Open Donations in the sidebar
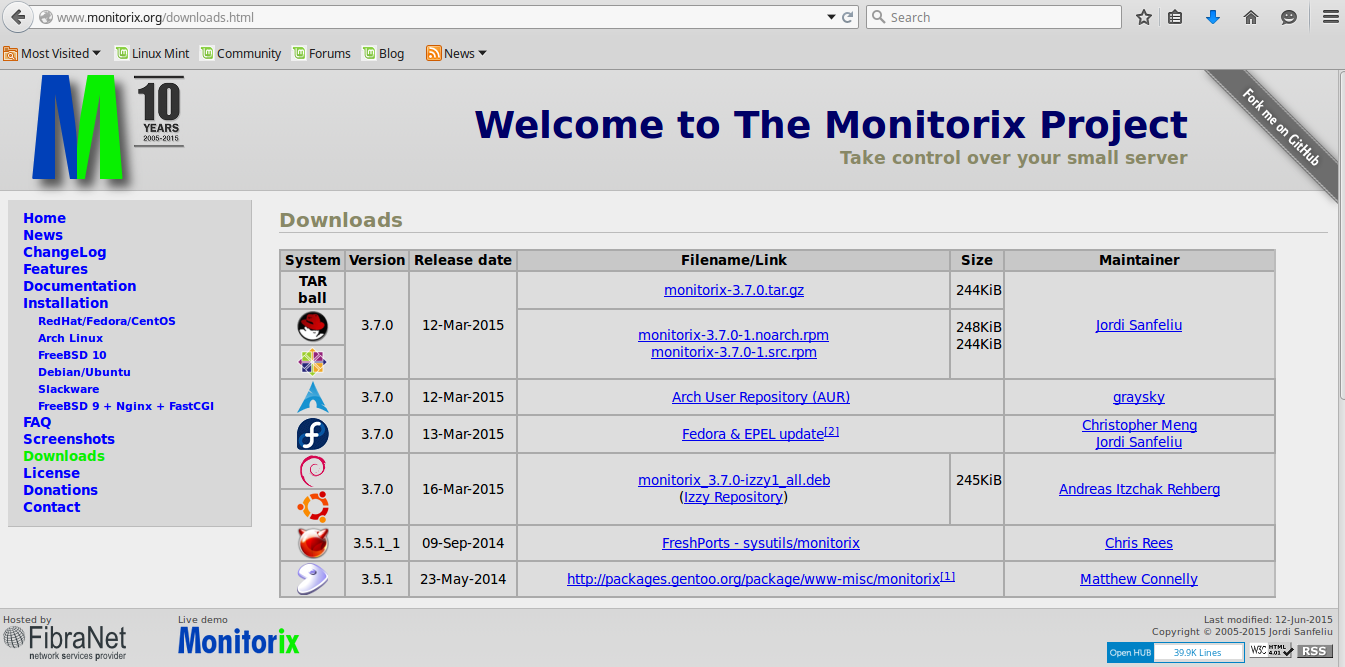The image size is (1345, 667). (x=60, y=490)
